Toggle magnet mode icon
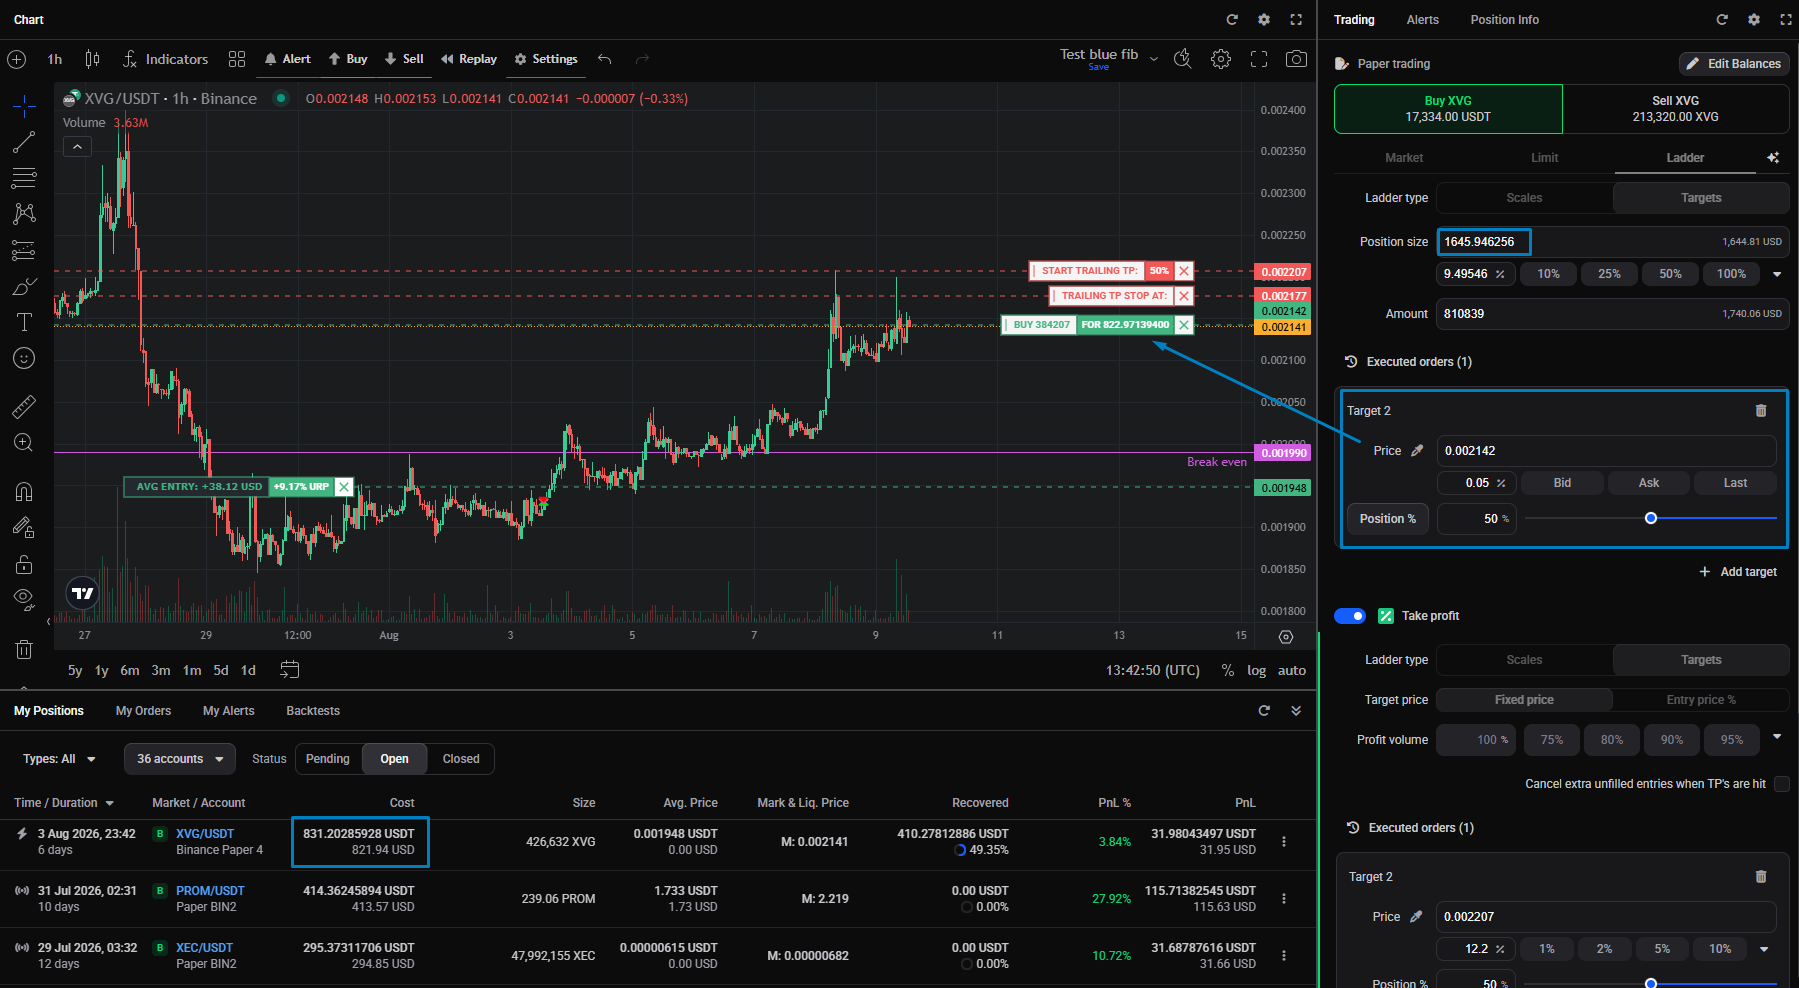The image size is (1799, 988). 24,491
